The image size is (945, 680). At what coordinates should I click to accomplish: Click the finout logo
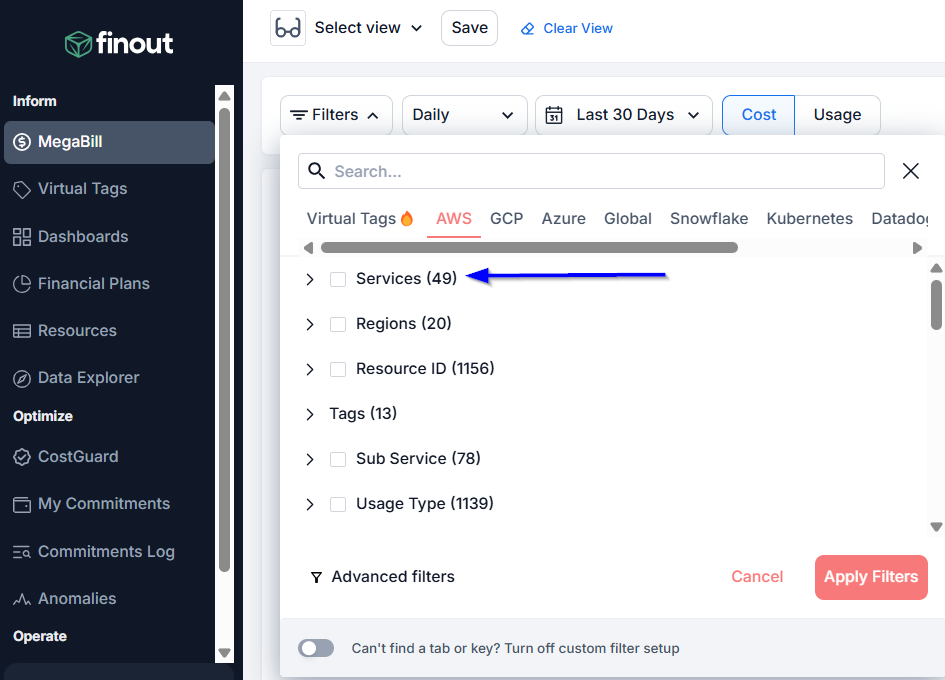tap(119, 43)
